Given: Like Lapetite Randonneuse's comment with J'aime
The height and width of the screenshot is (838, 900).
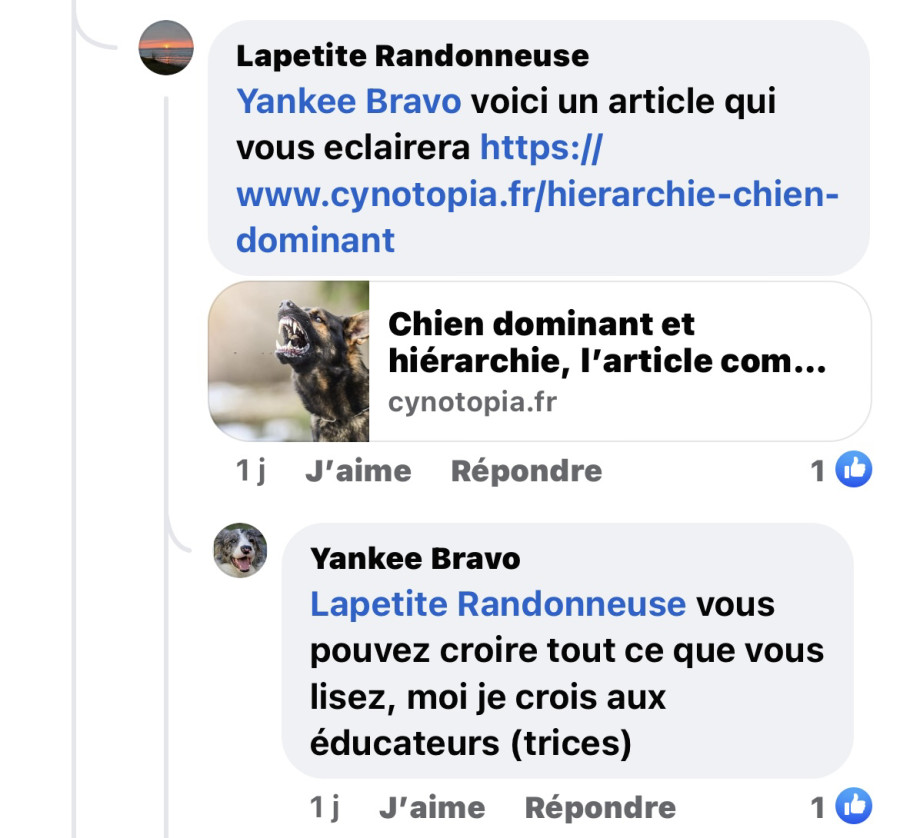Looking at the screenshot, I should (358, 471).
